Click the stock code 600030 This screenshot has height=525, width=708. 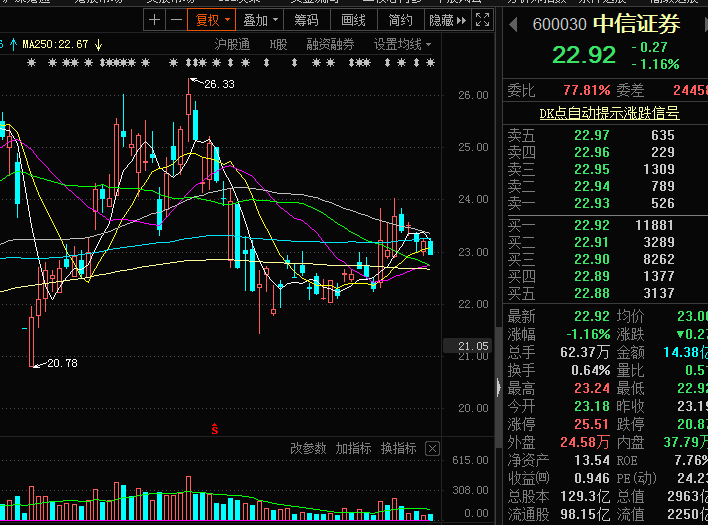click(x=559, y=24)
